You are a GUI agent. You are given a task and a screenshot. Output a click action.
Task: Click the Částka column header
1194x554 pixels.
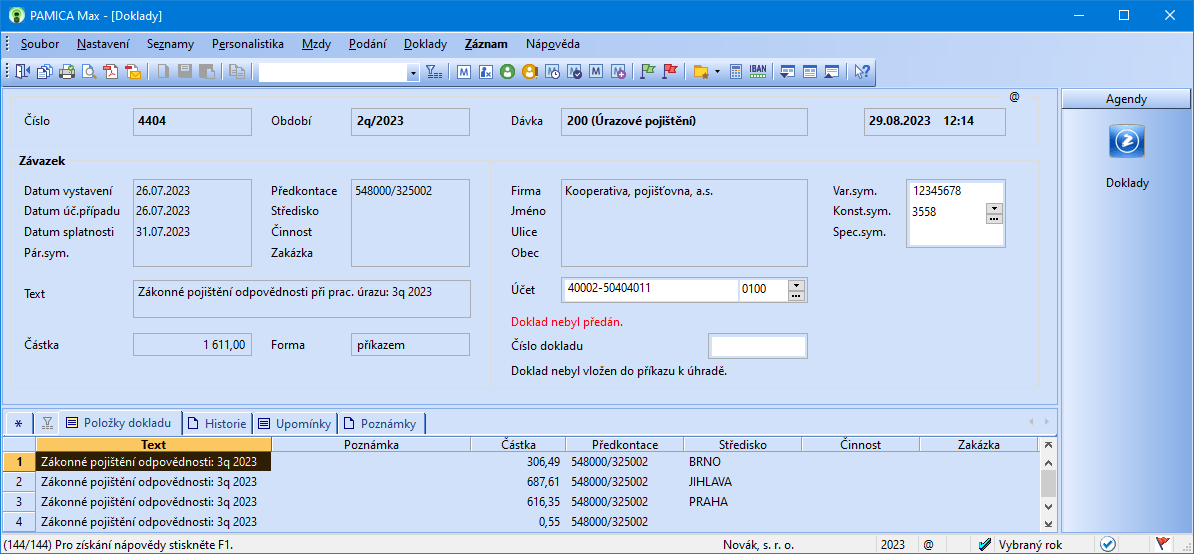518,444
